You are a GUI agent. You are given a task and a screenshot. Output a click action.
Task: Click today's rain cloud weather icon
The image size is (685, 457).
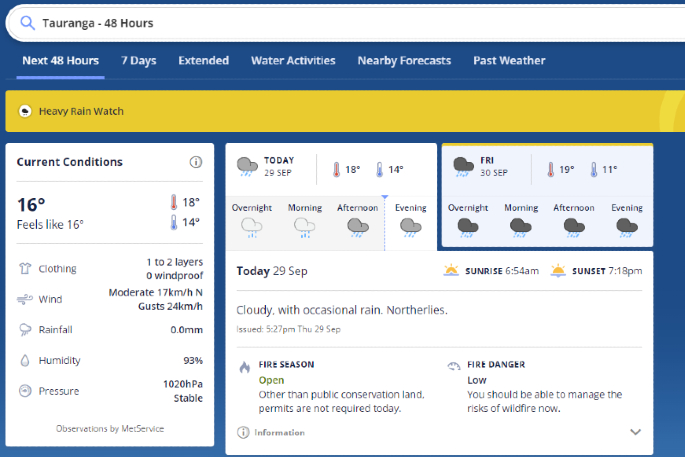(x=246, y=166)
